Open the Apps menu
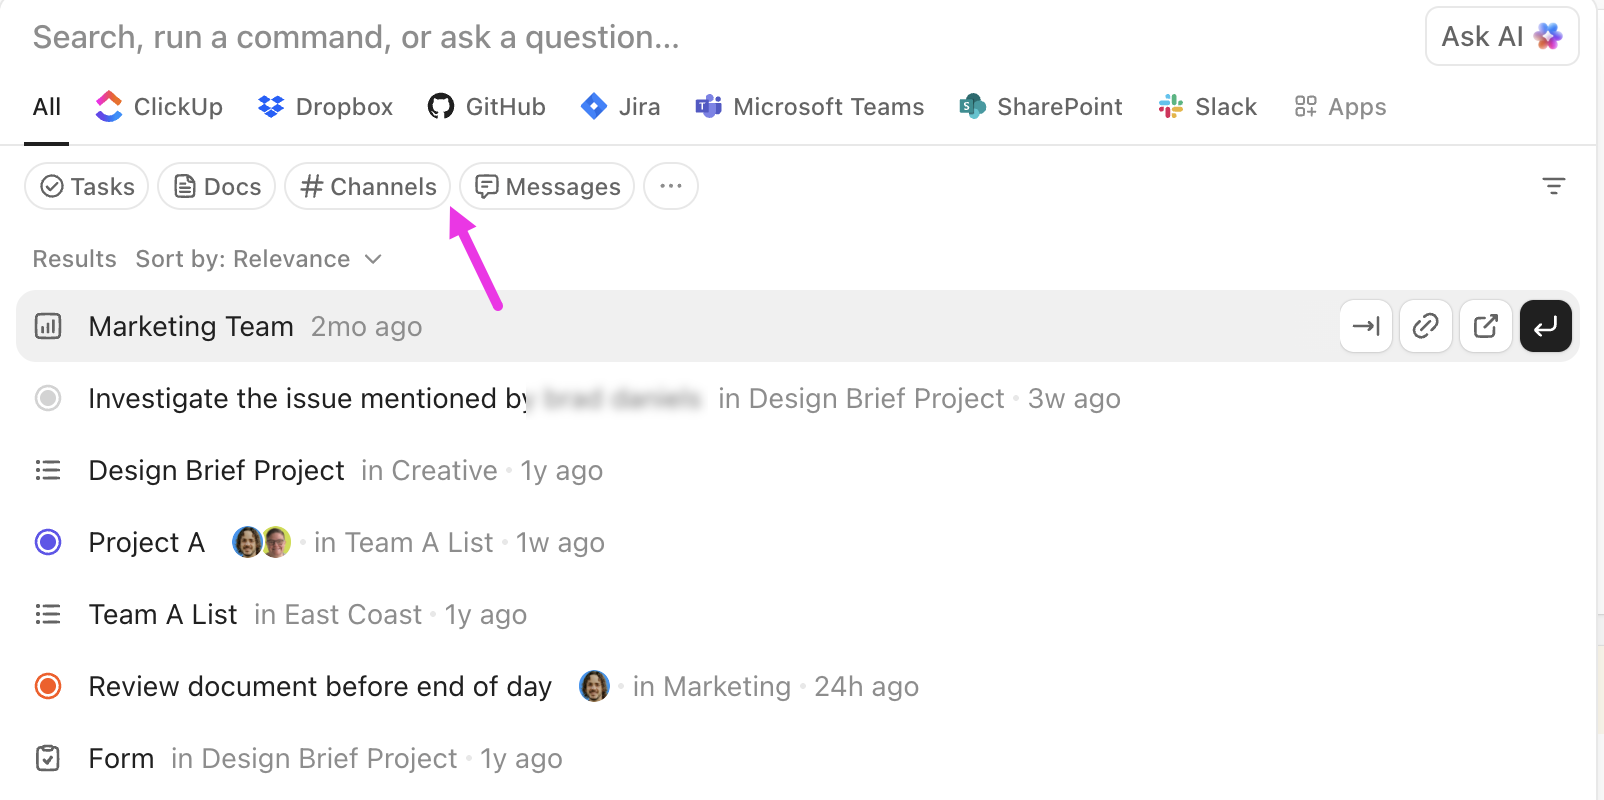Viewport: 1604px width, 800px height. [1340, 107]
